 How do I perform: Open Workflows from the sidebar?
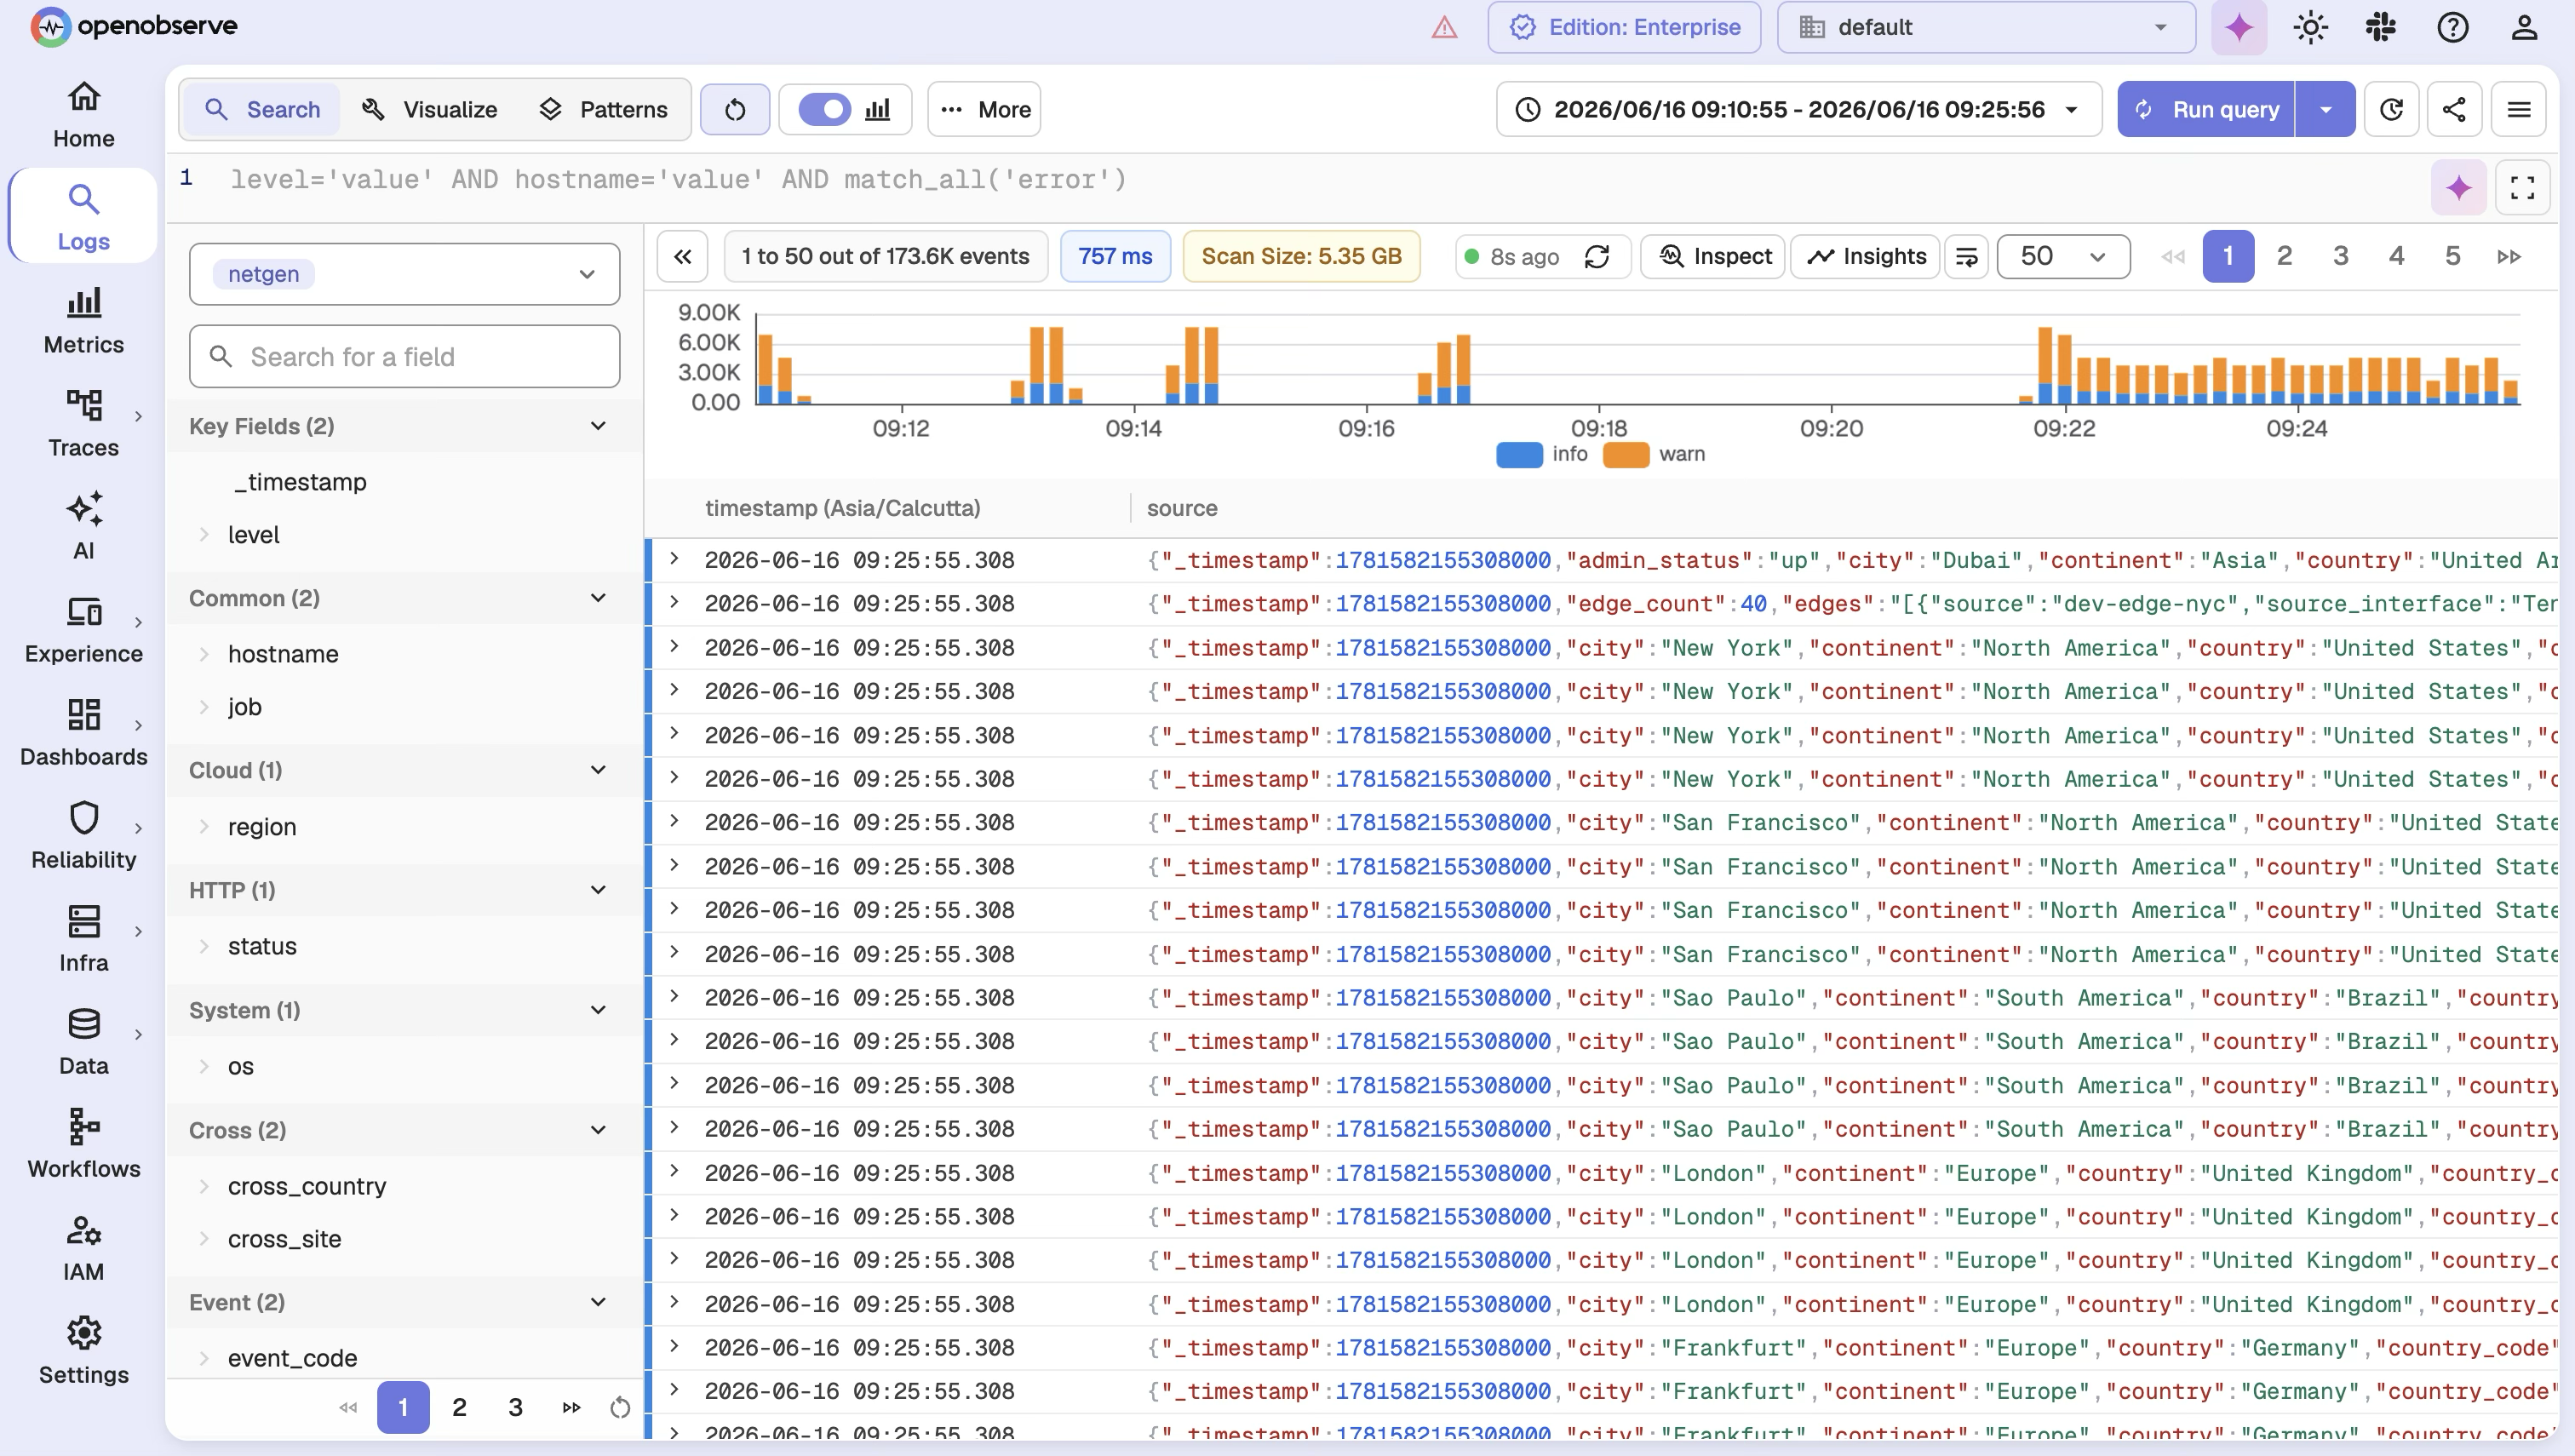tap(83, 1145)
